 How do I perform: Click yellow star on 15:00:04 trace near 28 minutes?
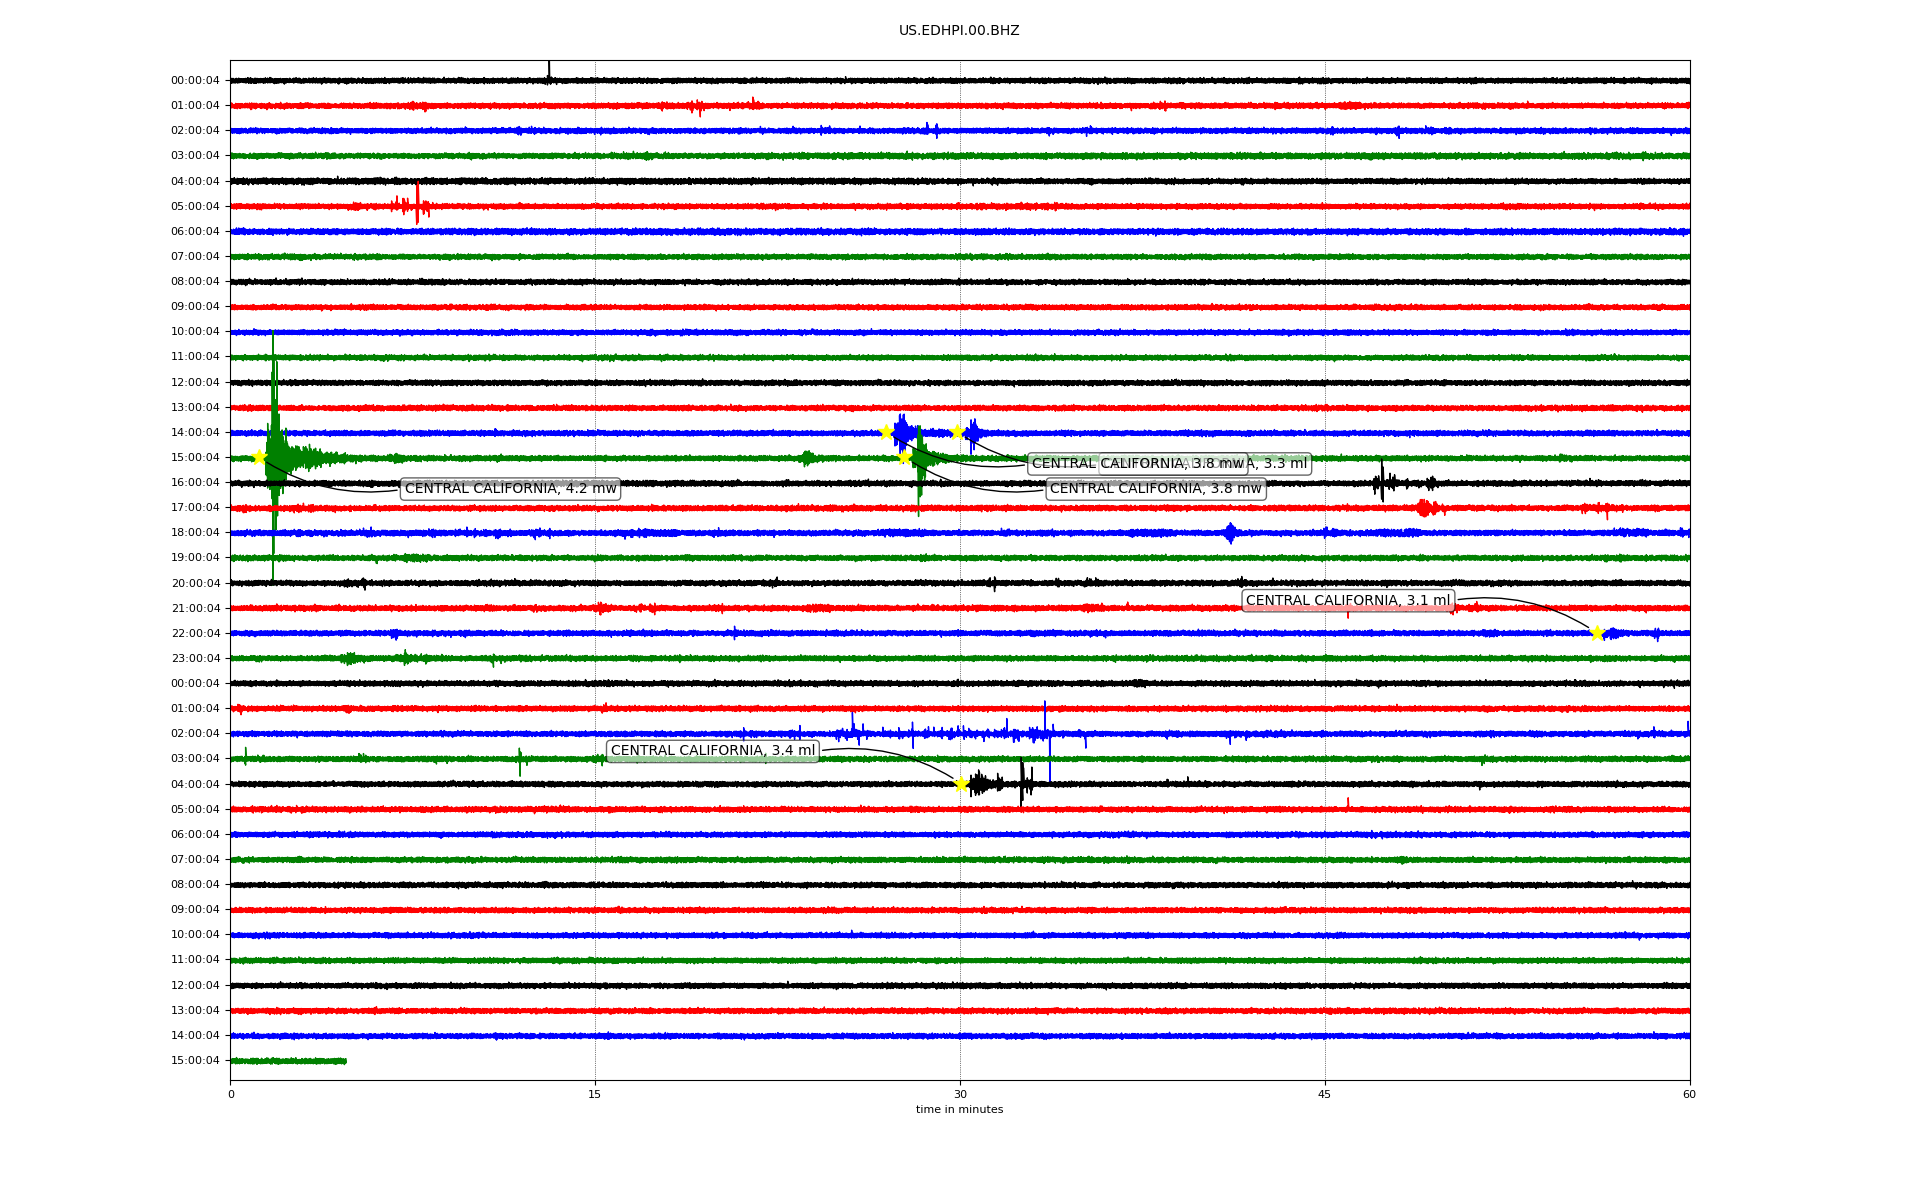tap(904, 458)
